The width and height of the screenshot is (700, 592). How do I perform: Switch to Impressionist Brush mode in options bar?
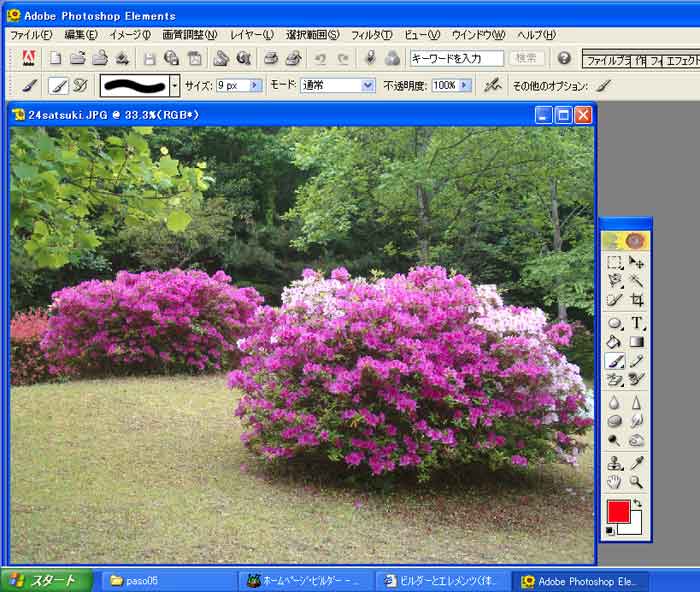80,86
